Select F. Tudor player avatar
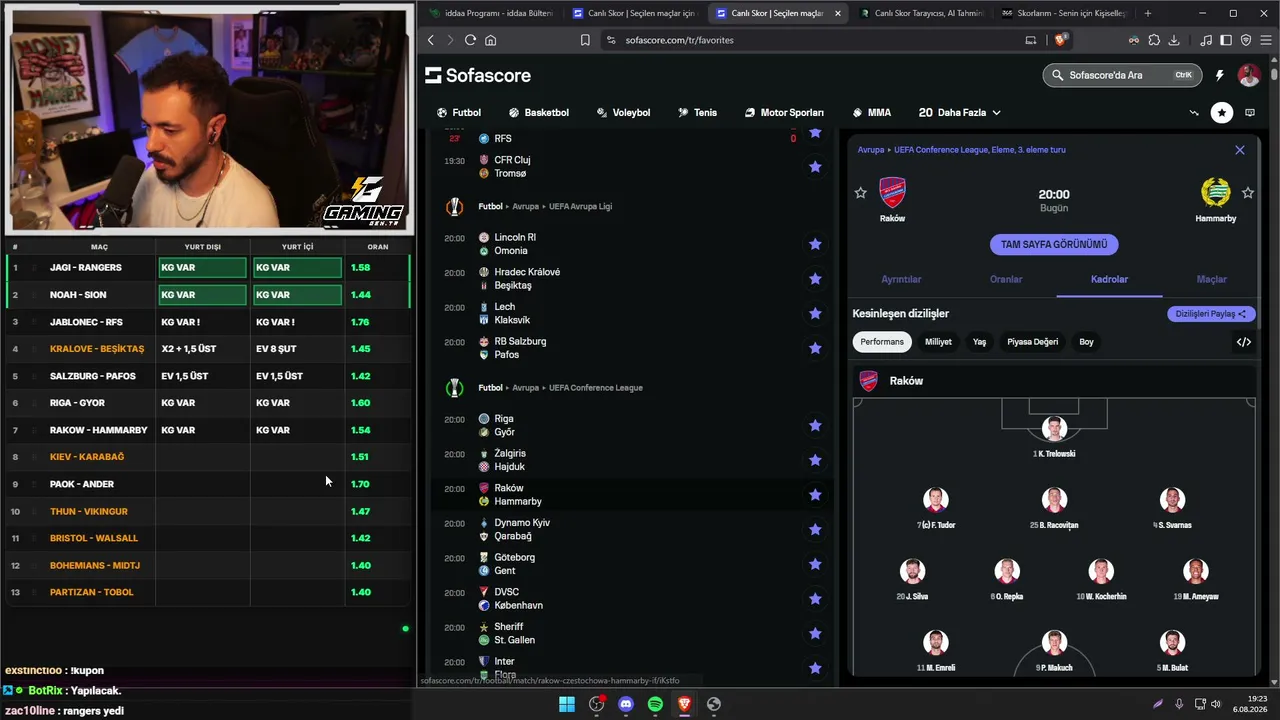The width and height of the screenshot is (1280, 720). tap(935, 500)
